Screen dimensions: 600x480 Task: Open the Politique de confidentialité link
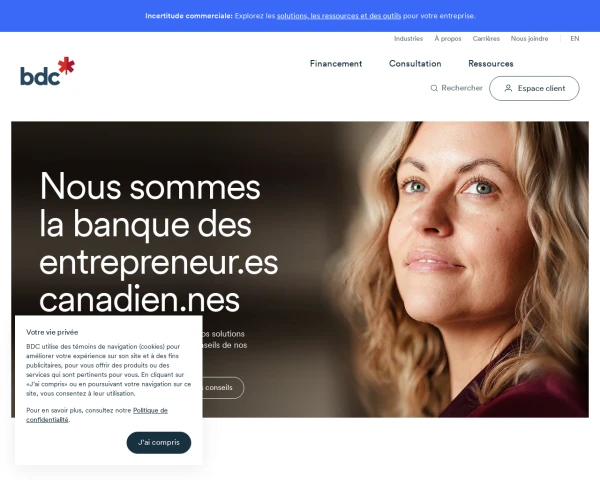pyautogui.click(x=97, y=415)
